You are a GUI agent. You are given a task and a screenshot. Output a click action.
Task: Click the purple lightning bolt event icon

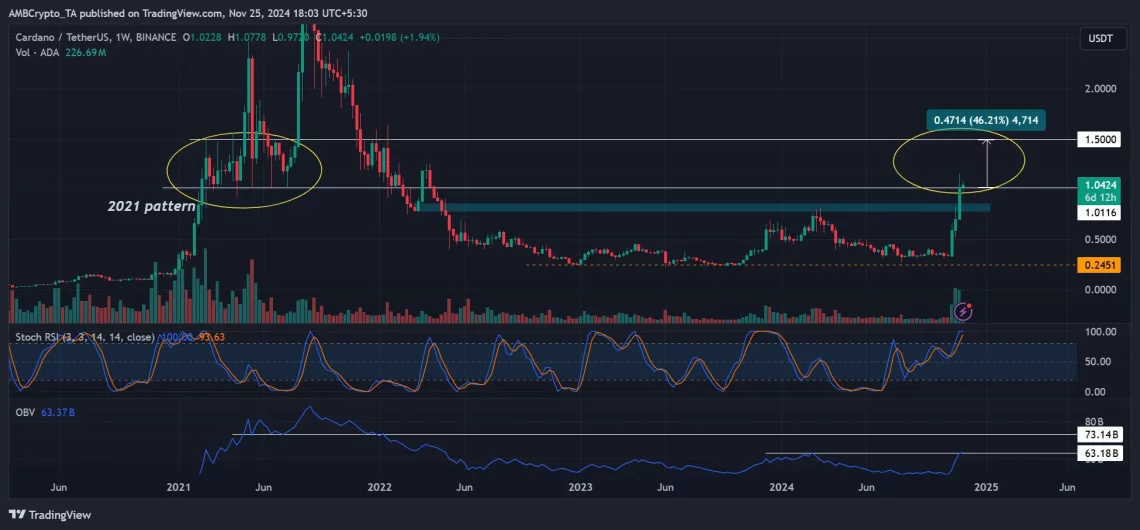coord(963,312)
